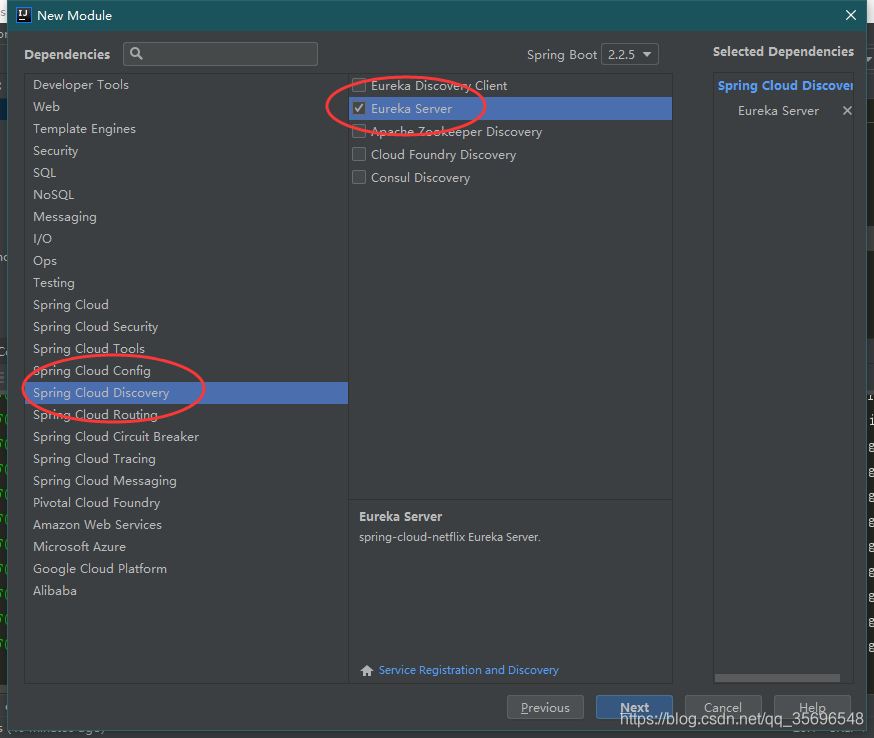Enable Apache Zookeeper Discovery checkbox
The height and width of the screenshot is (738, 874).
[359, 132]
